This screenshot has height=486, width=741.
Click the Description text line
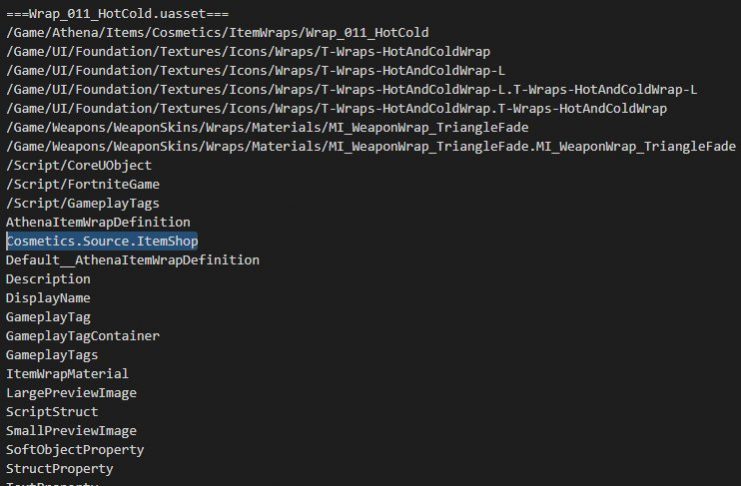click(x=48, y=279)
